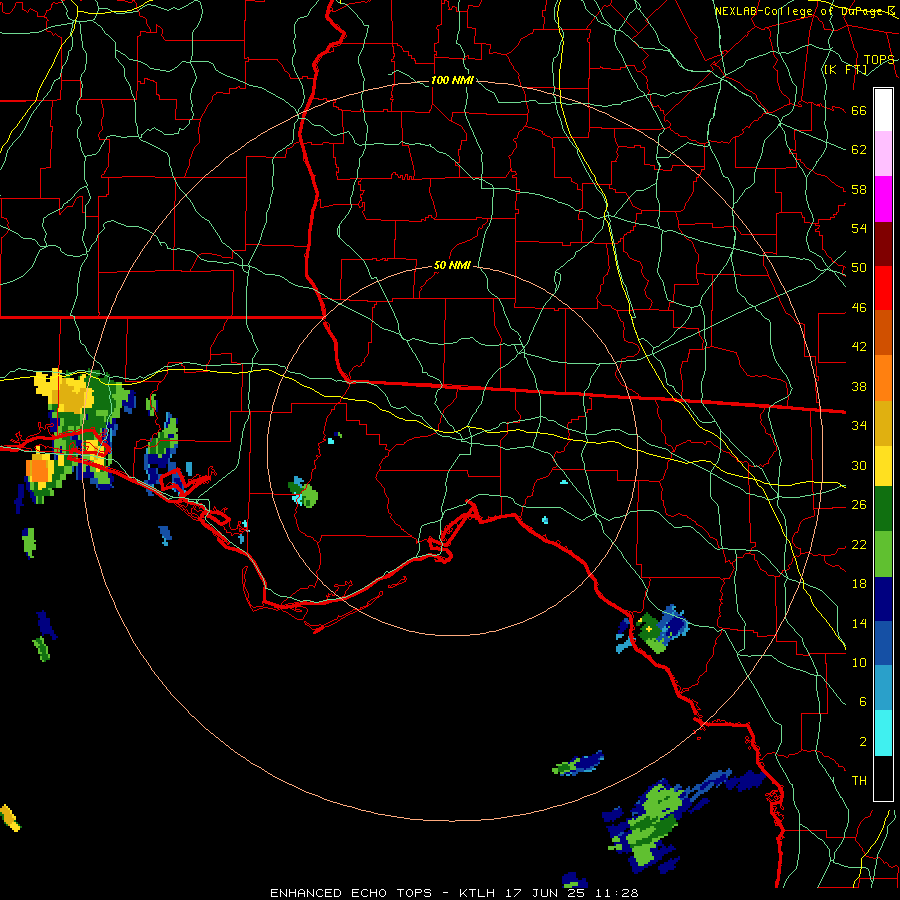Click the white swatch at 66 kft

883,110
